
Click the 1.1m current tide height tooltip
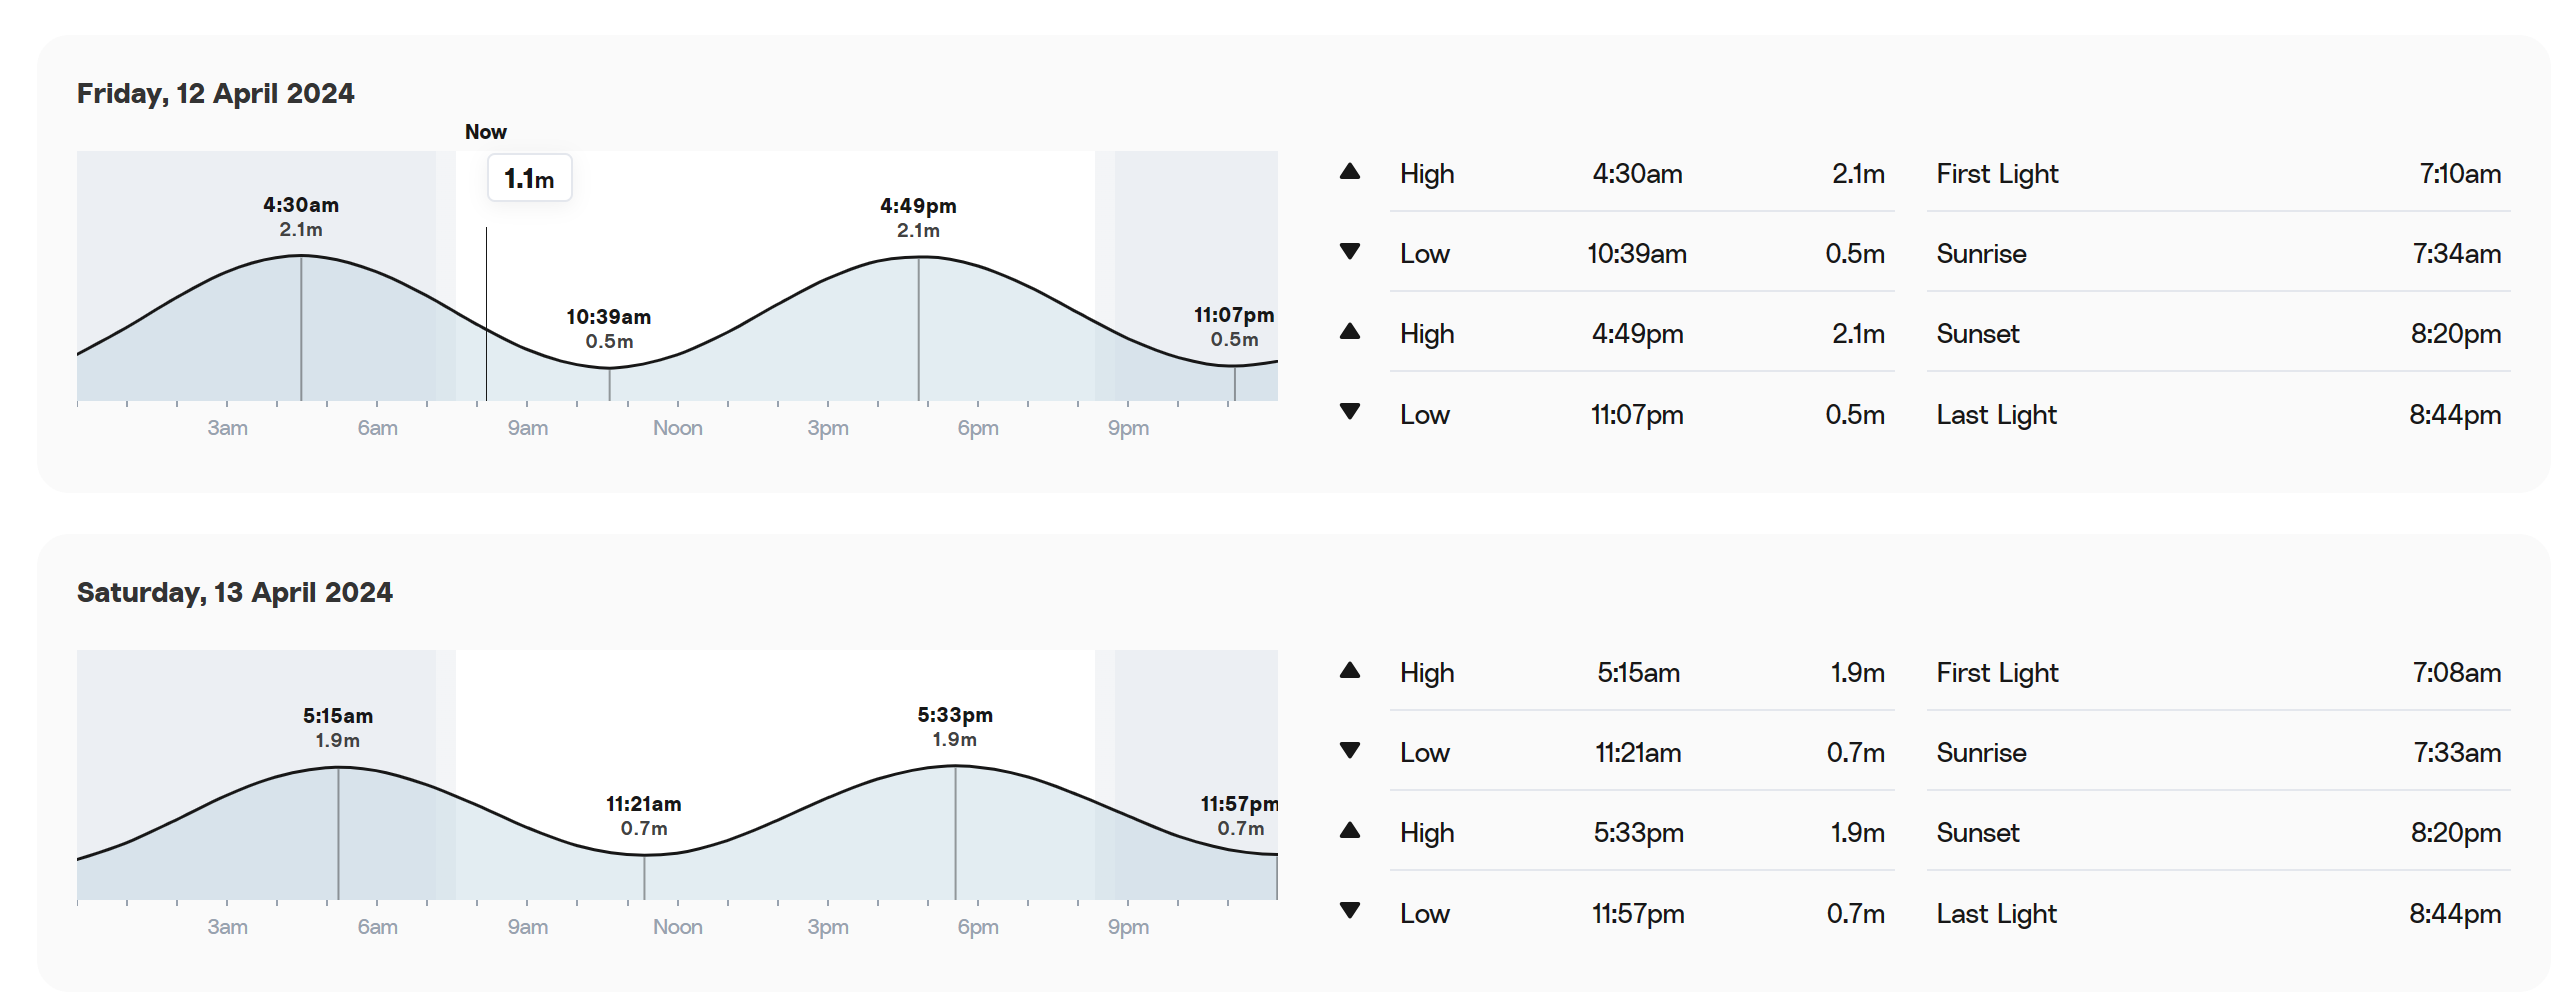[529, 179]
